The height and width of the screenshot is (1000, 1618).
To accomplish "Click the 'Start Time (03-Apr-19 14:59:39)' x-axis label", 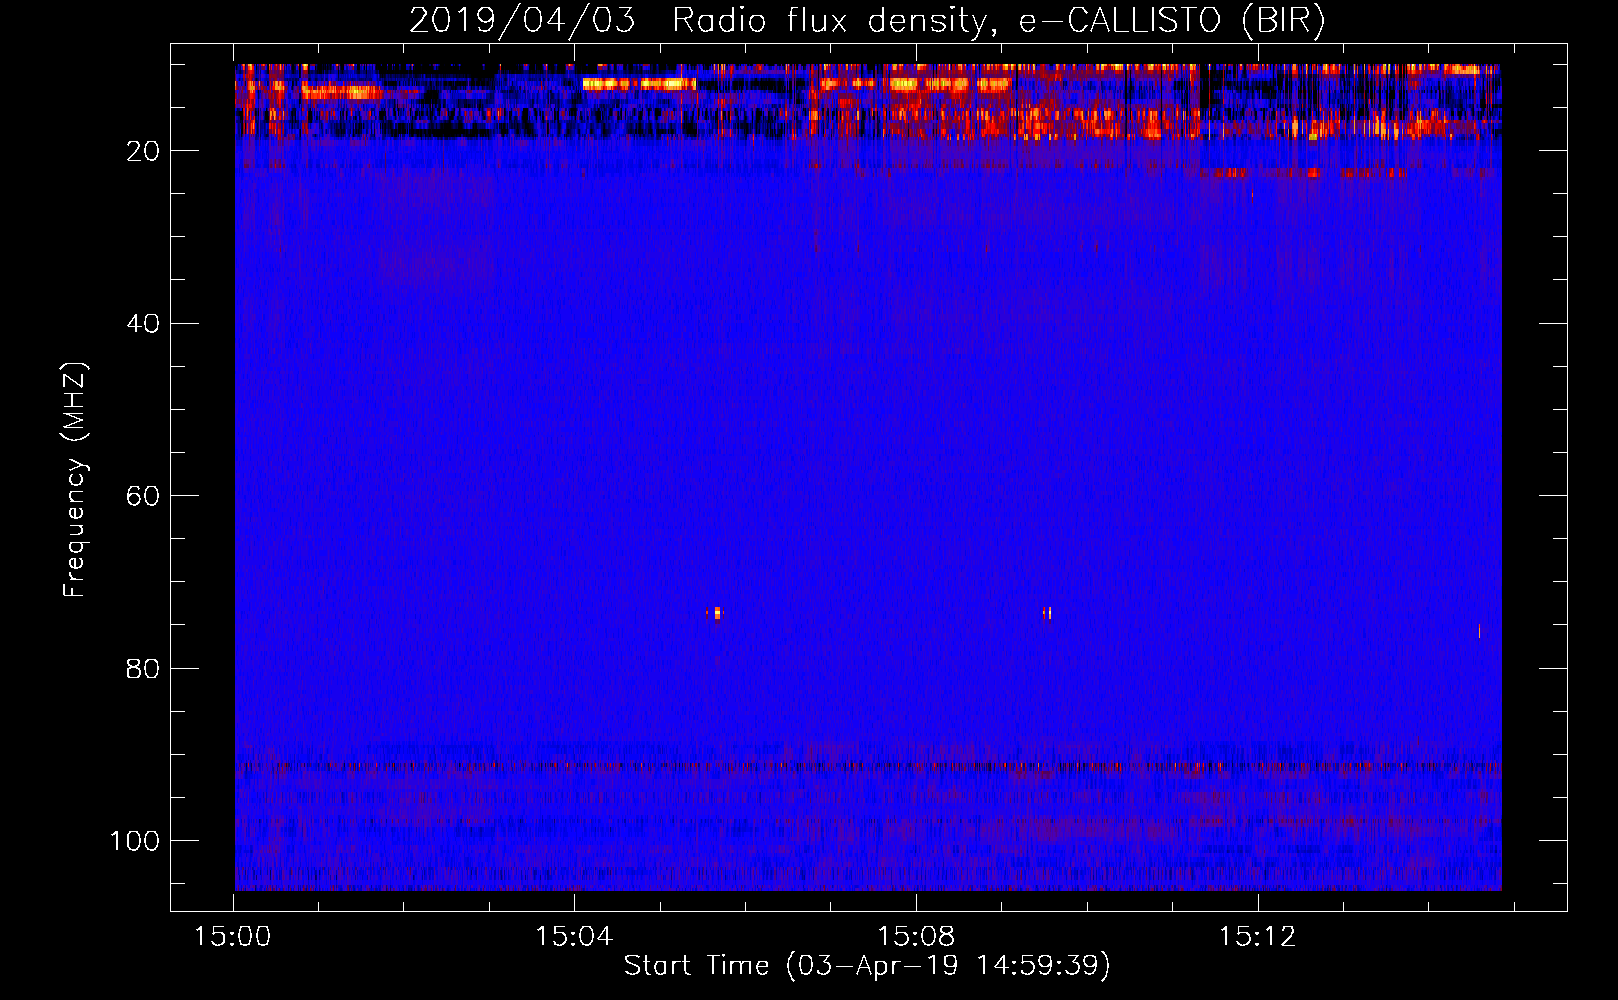I will click(x=867, y=966).
